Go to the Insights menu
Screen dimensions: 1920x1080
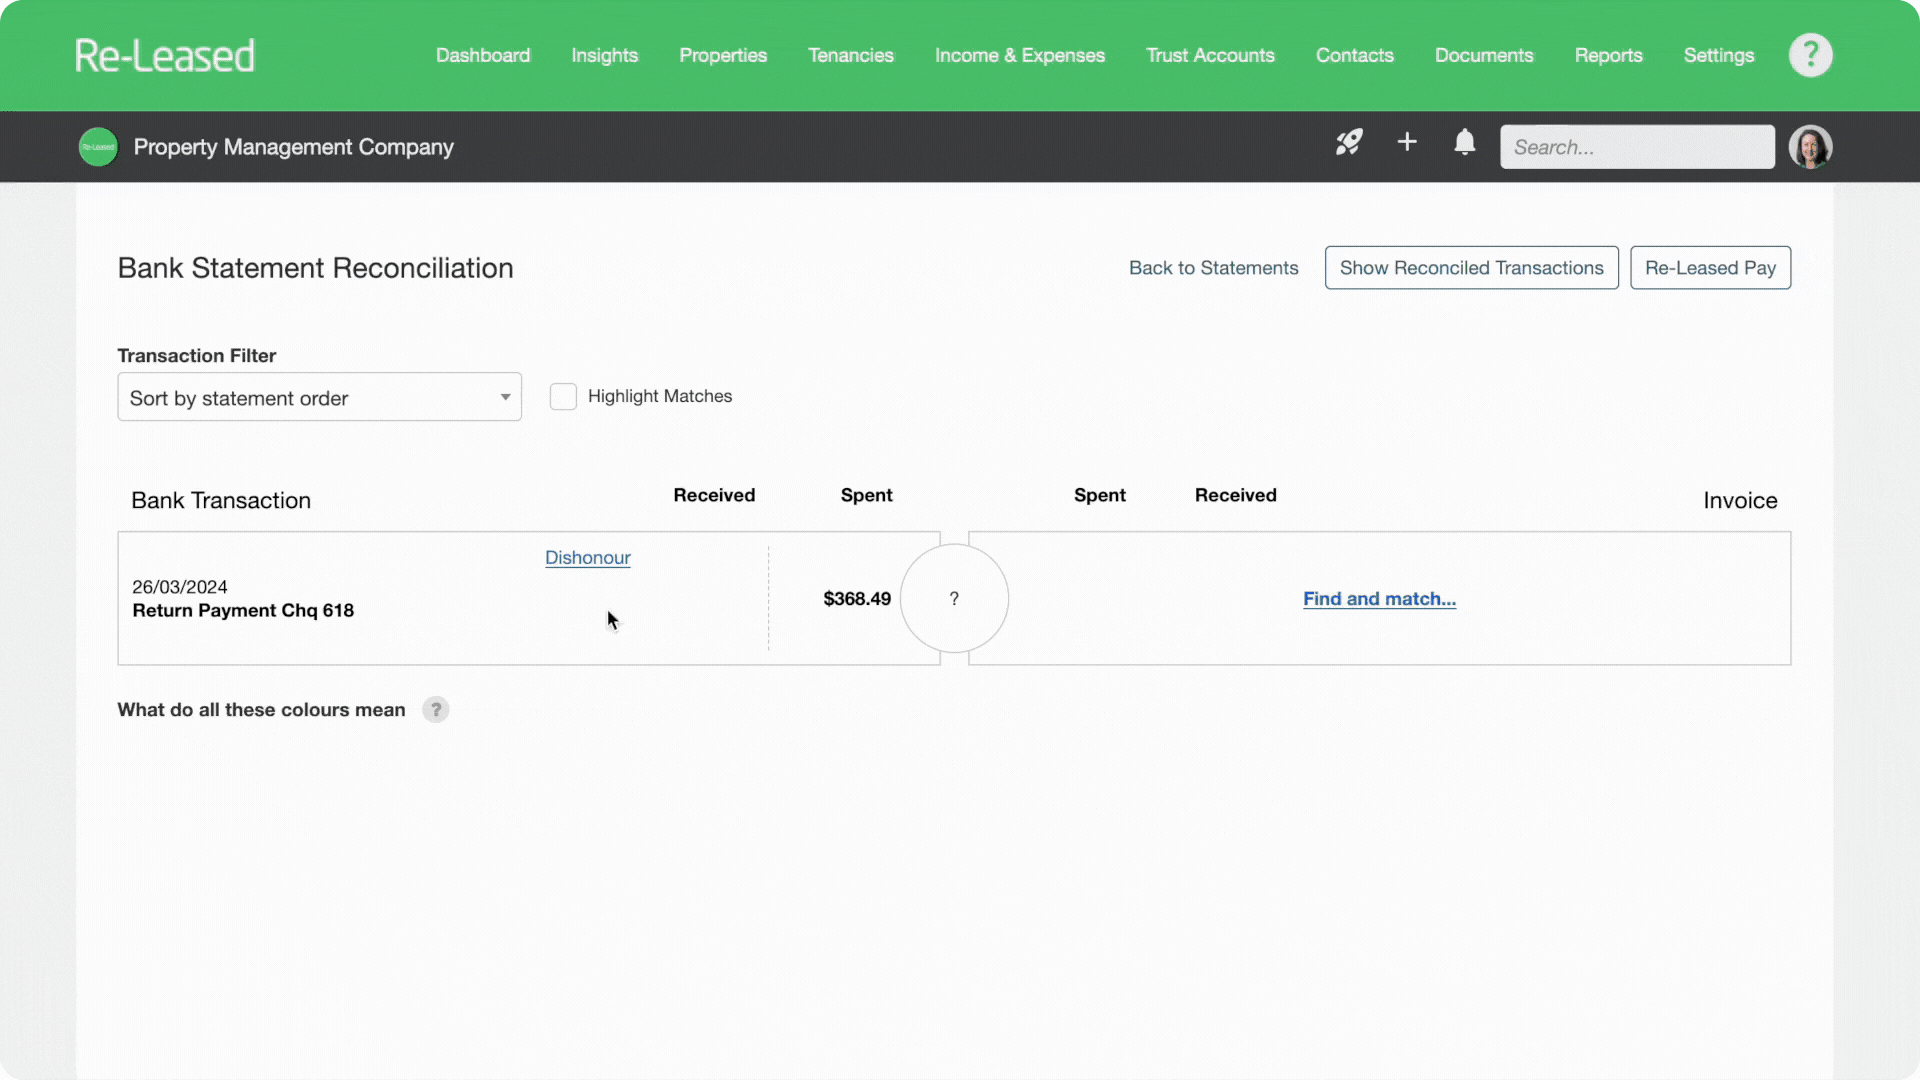(x=605, y=56)
